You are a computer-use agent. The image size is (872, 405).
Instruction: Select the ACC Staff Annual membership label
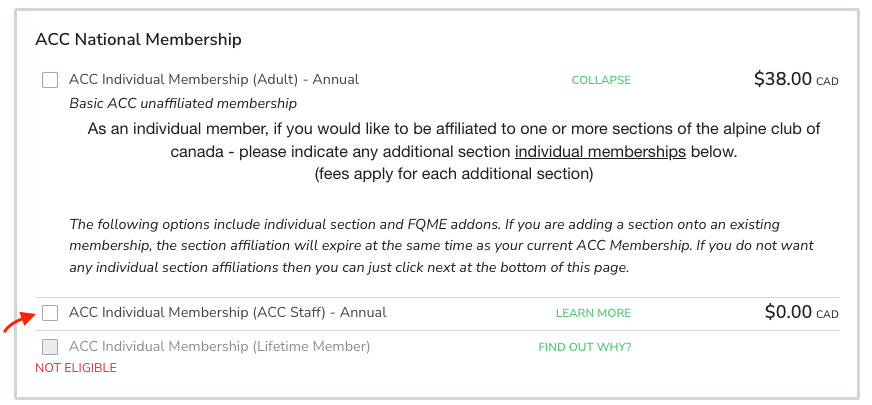[227, 313]
